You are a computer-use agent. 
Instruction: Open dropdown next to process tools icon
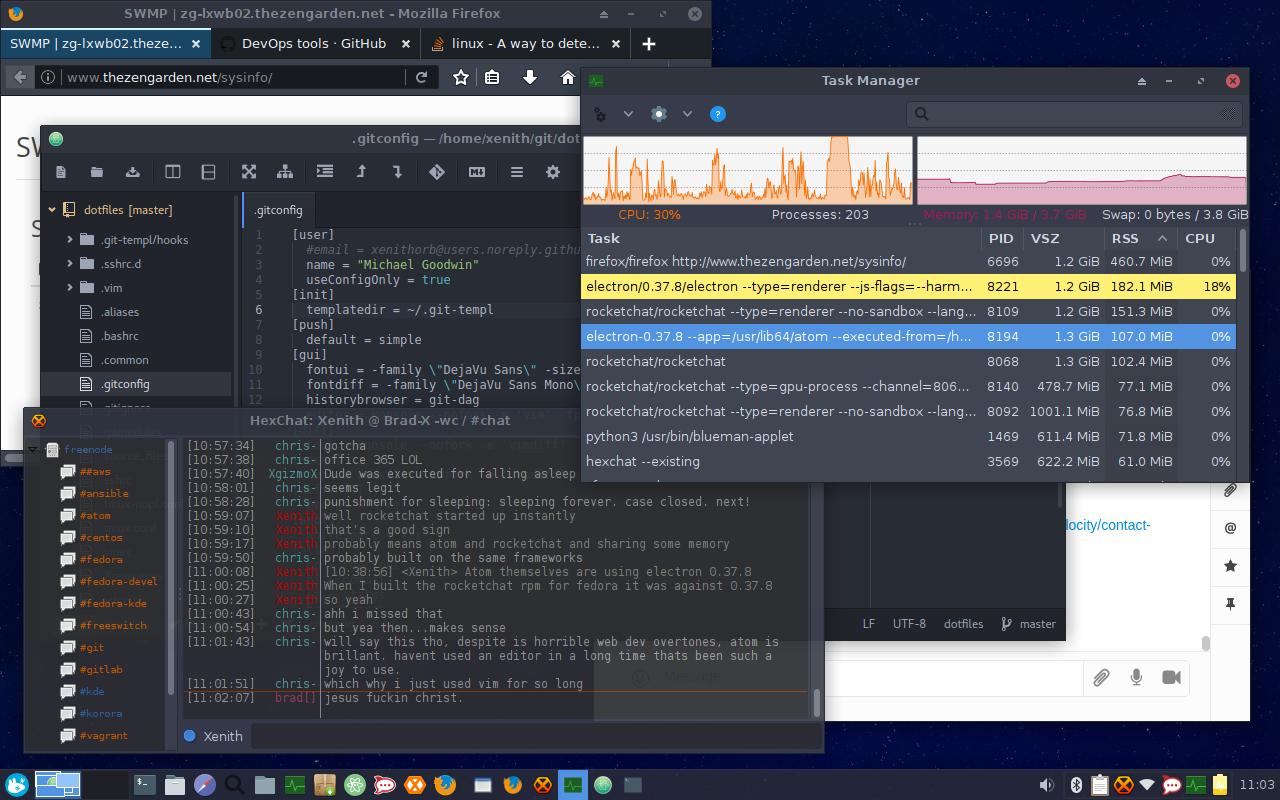coord(628,114)
